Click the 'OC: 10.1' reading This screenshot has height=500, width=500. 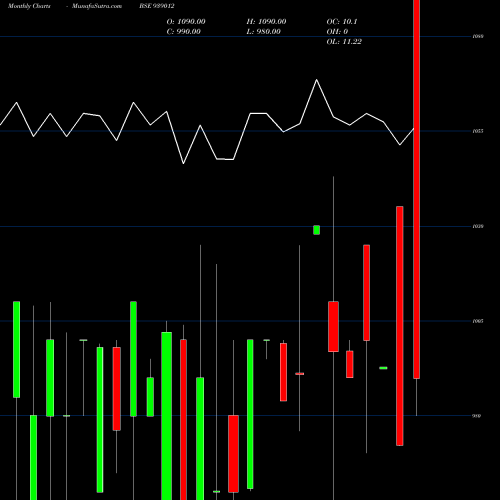click(x=342, y=22)
